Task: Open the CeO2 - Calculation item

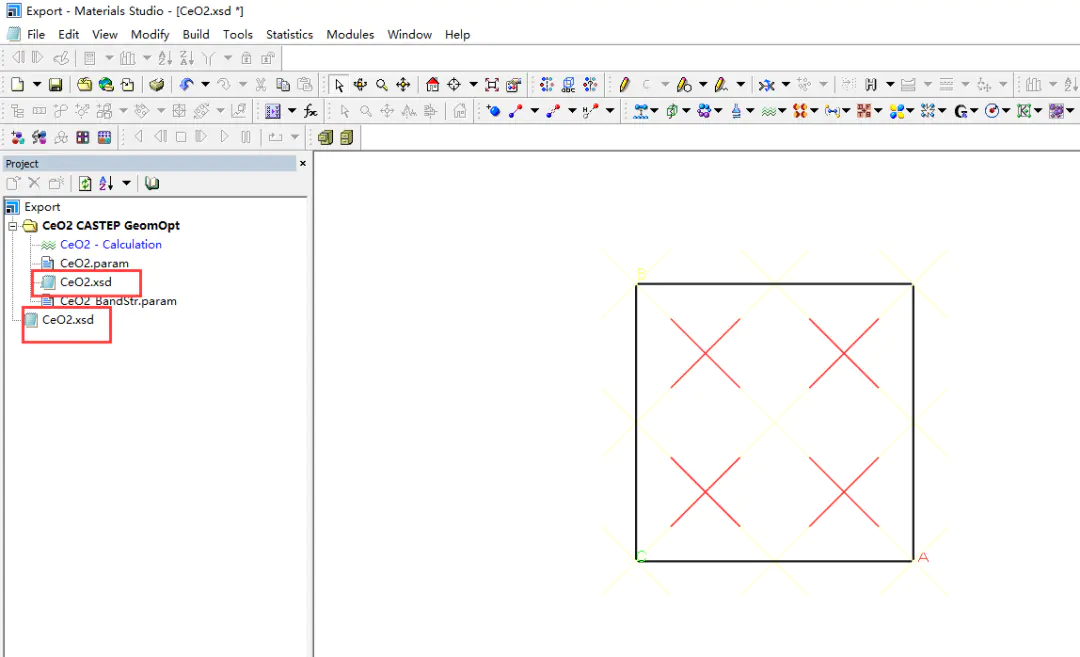Action: [111, 244]
